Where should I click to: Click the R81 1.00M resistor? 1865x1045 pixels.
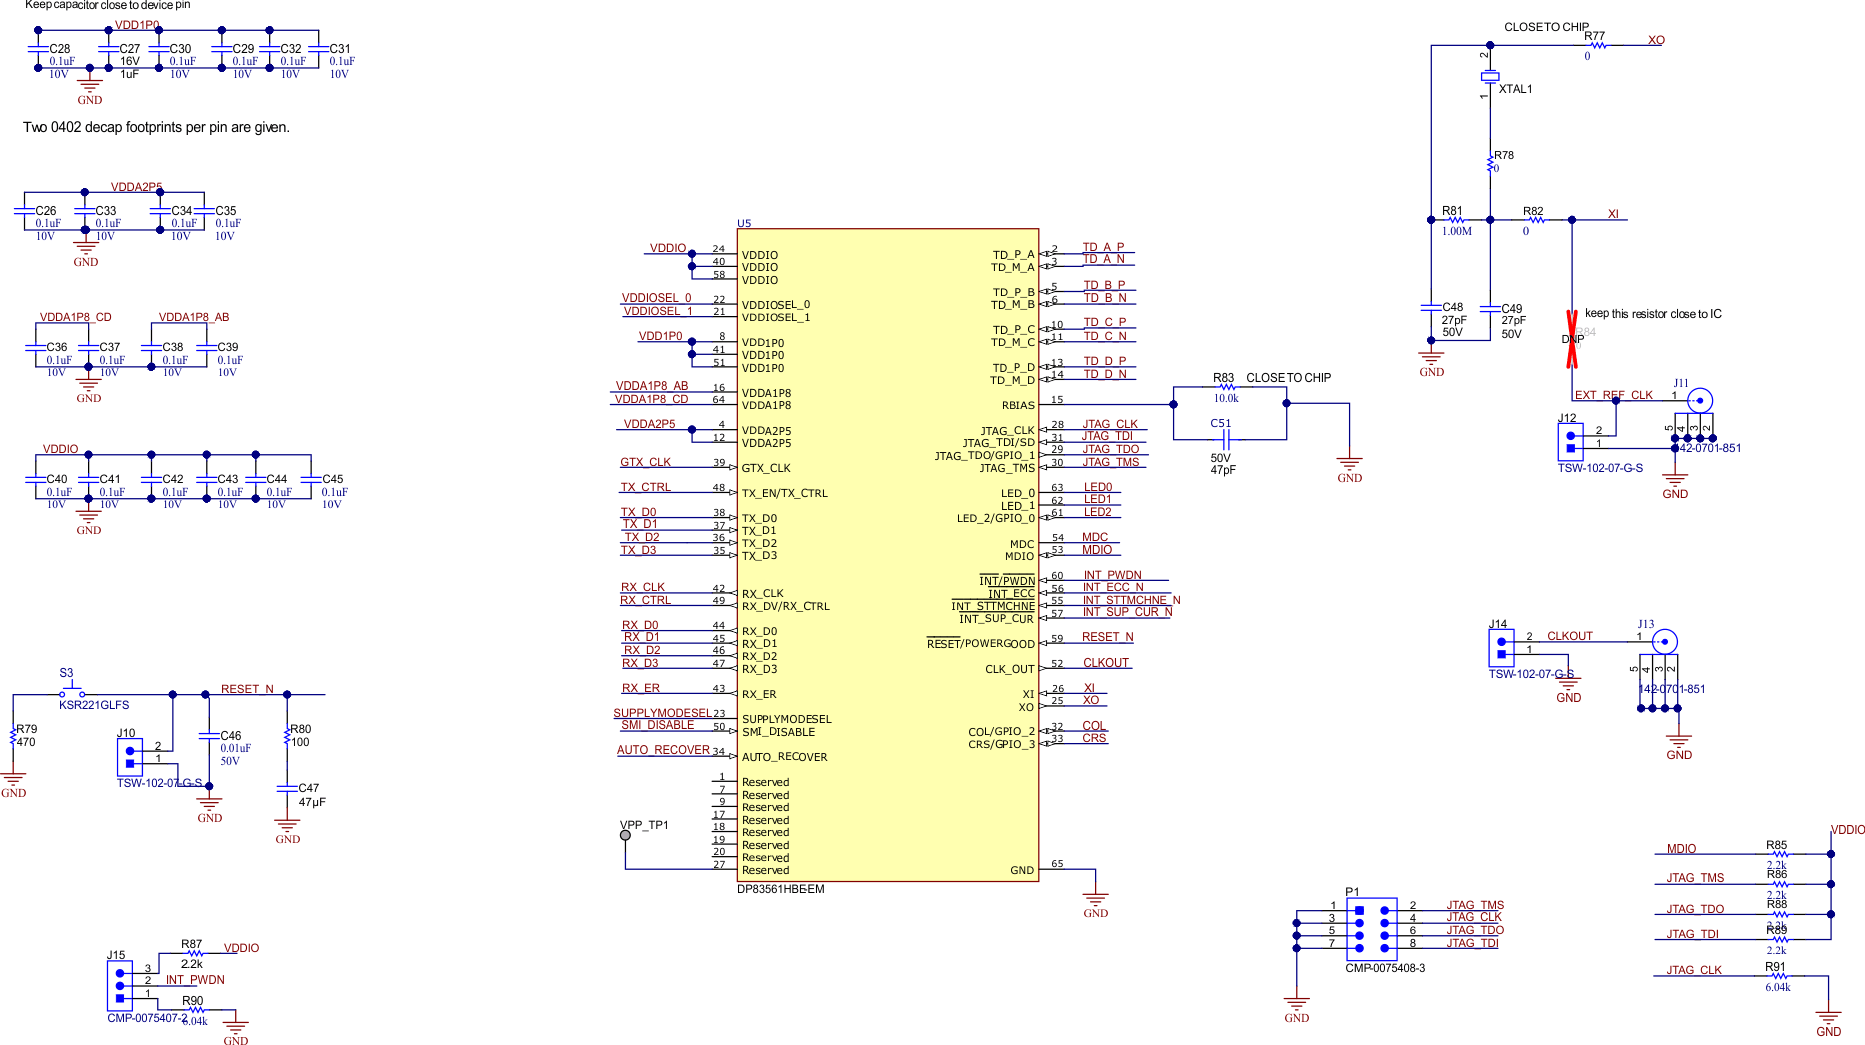click(1455, 220)
